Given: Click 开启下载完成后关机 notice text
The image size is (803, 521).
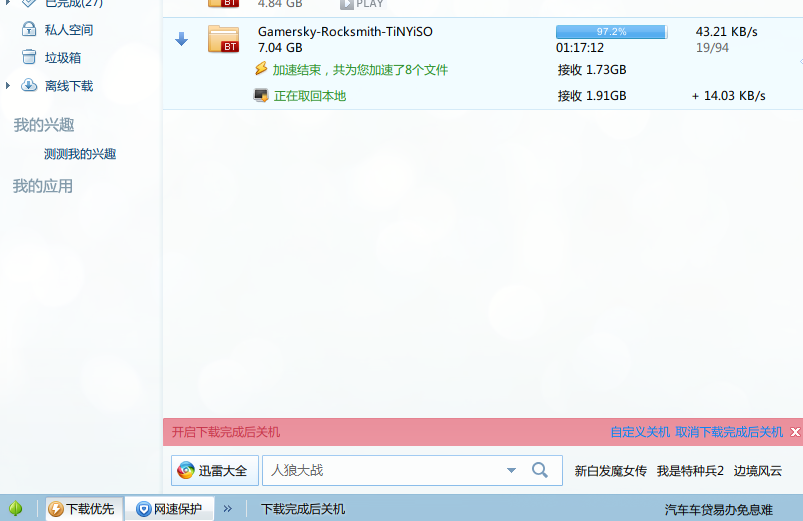Looking at the screenshot, I should (x=226, y=432).
